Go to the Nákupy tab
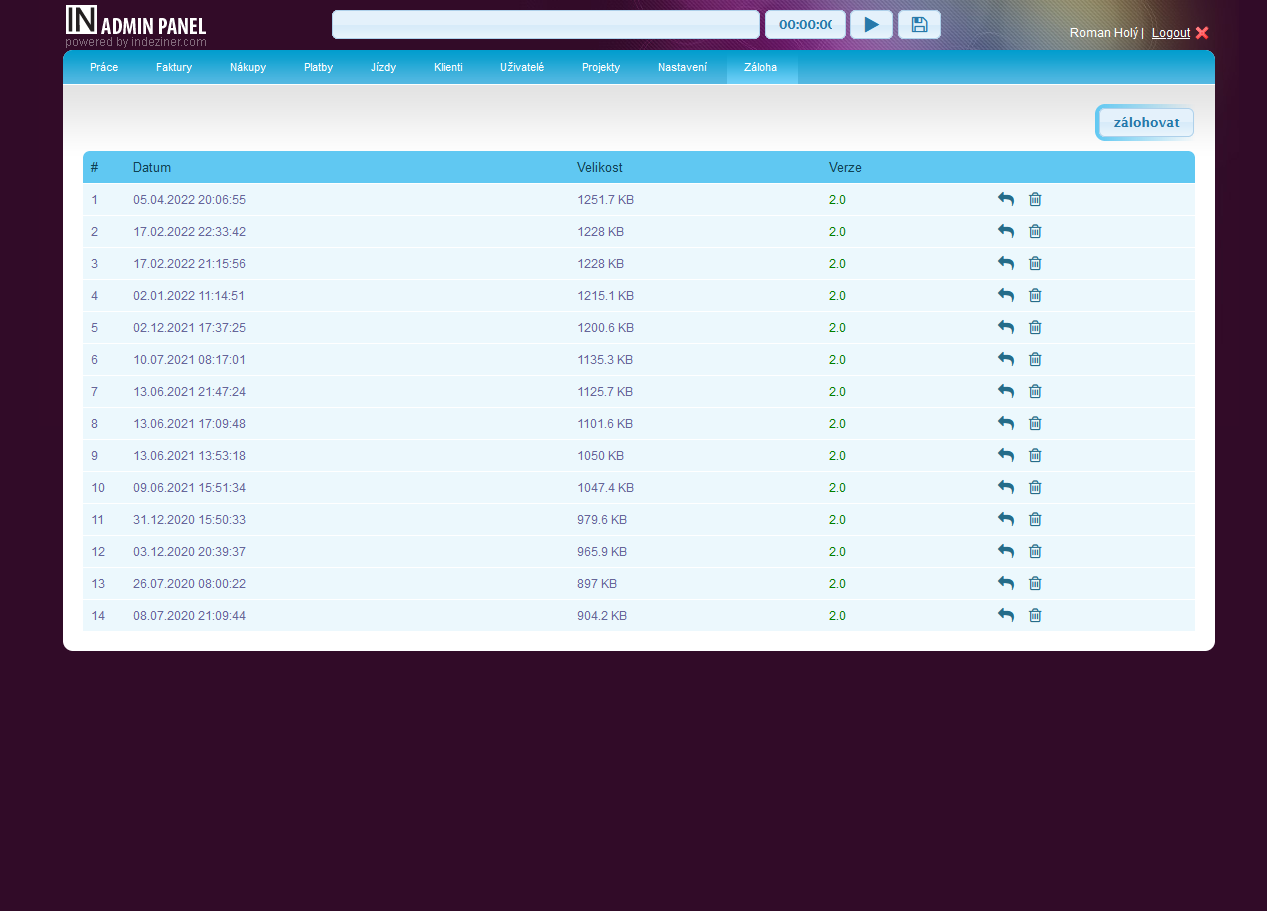The height and width of the screenshot is (911, 1267). (248, 67)
